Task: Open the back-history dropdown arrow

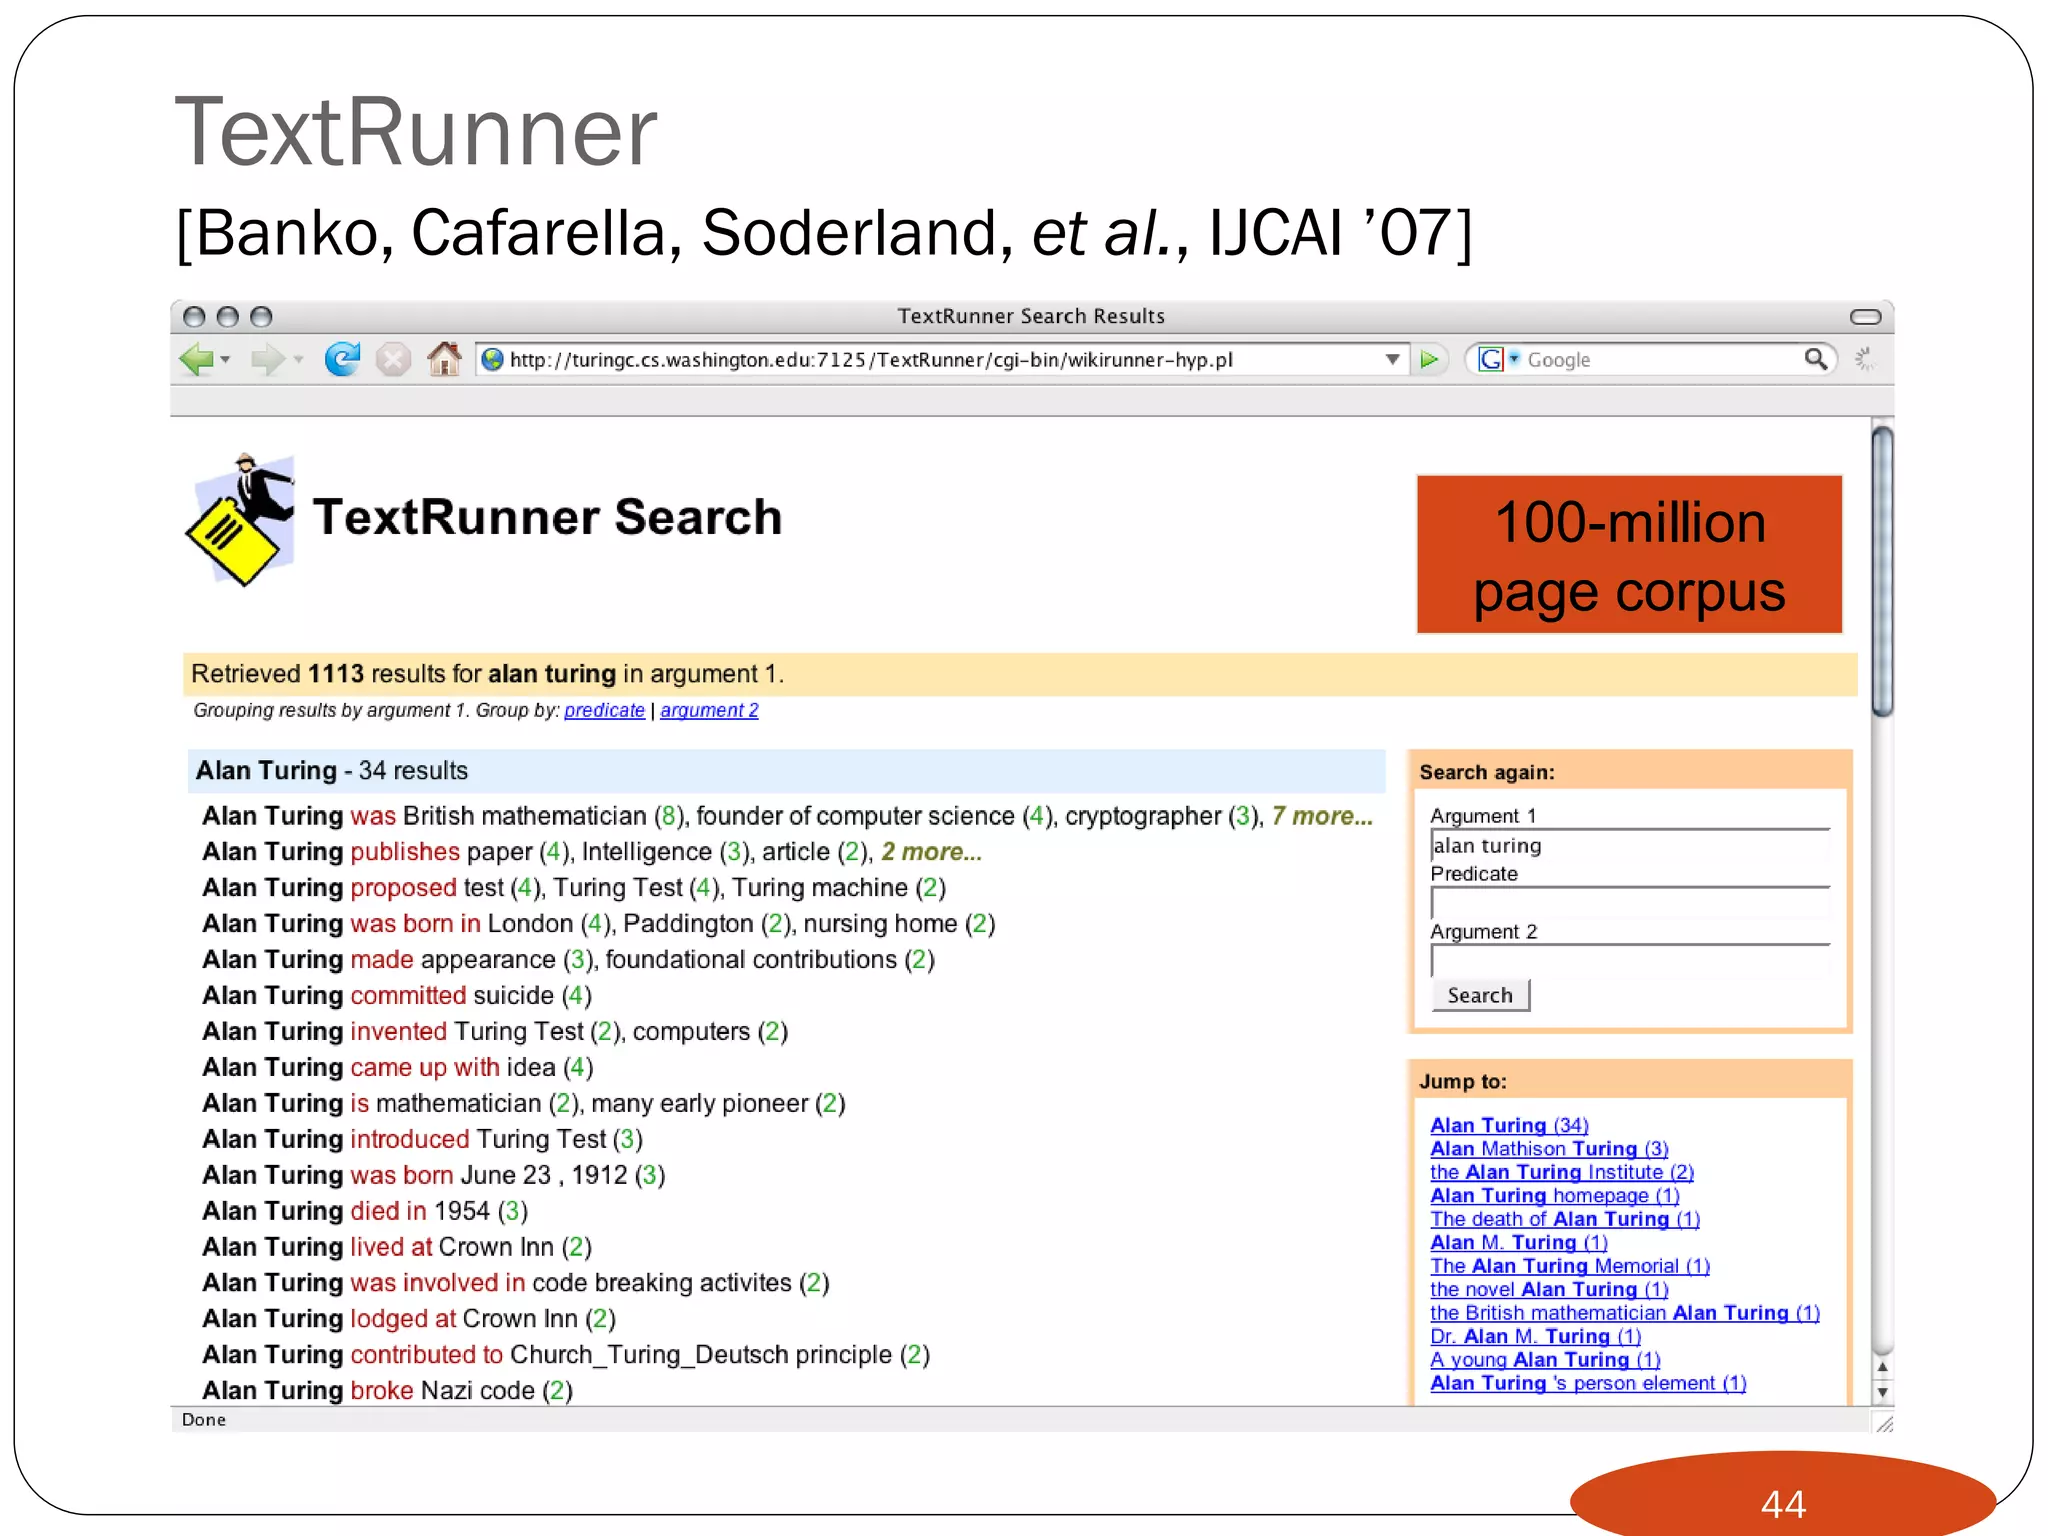Action: pyautogui.click(x=226, y=359)
